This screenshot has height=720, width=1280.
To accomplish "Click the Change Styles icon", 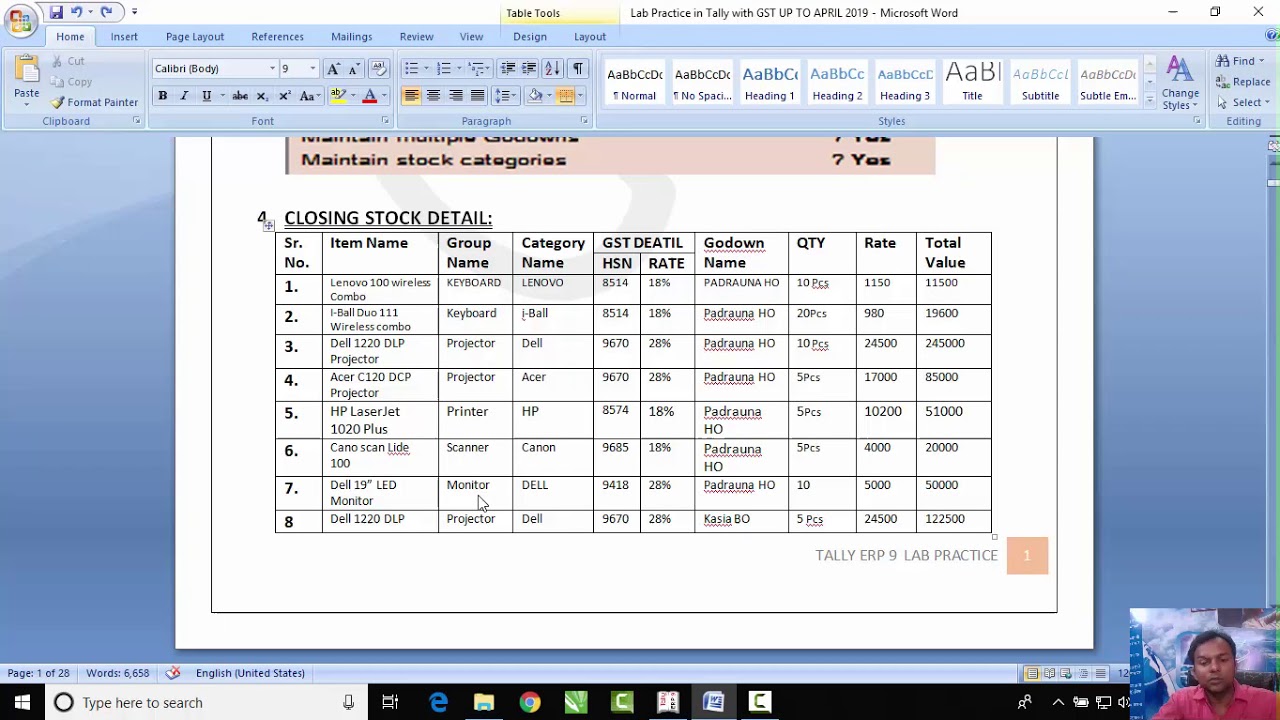I will point(1180,71).
